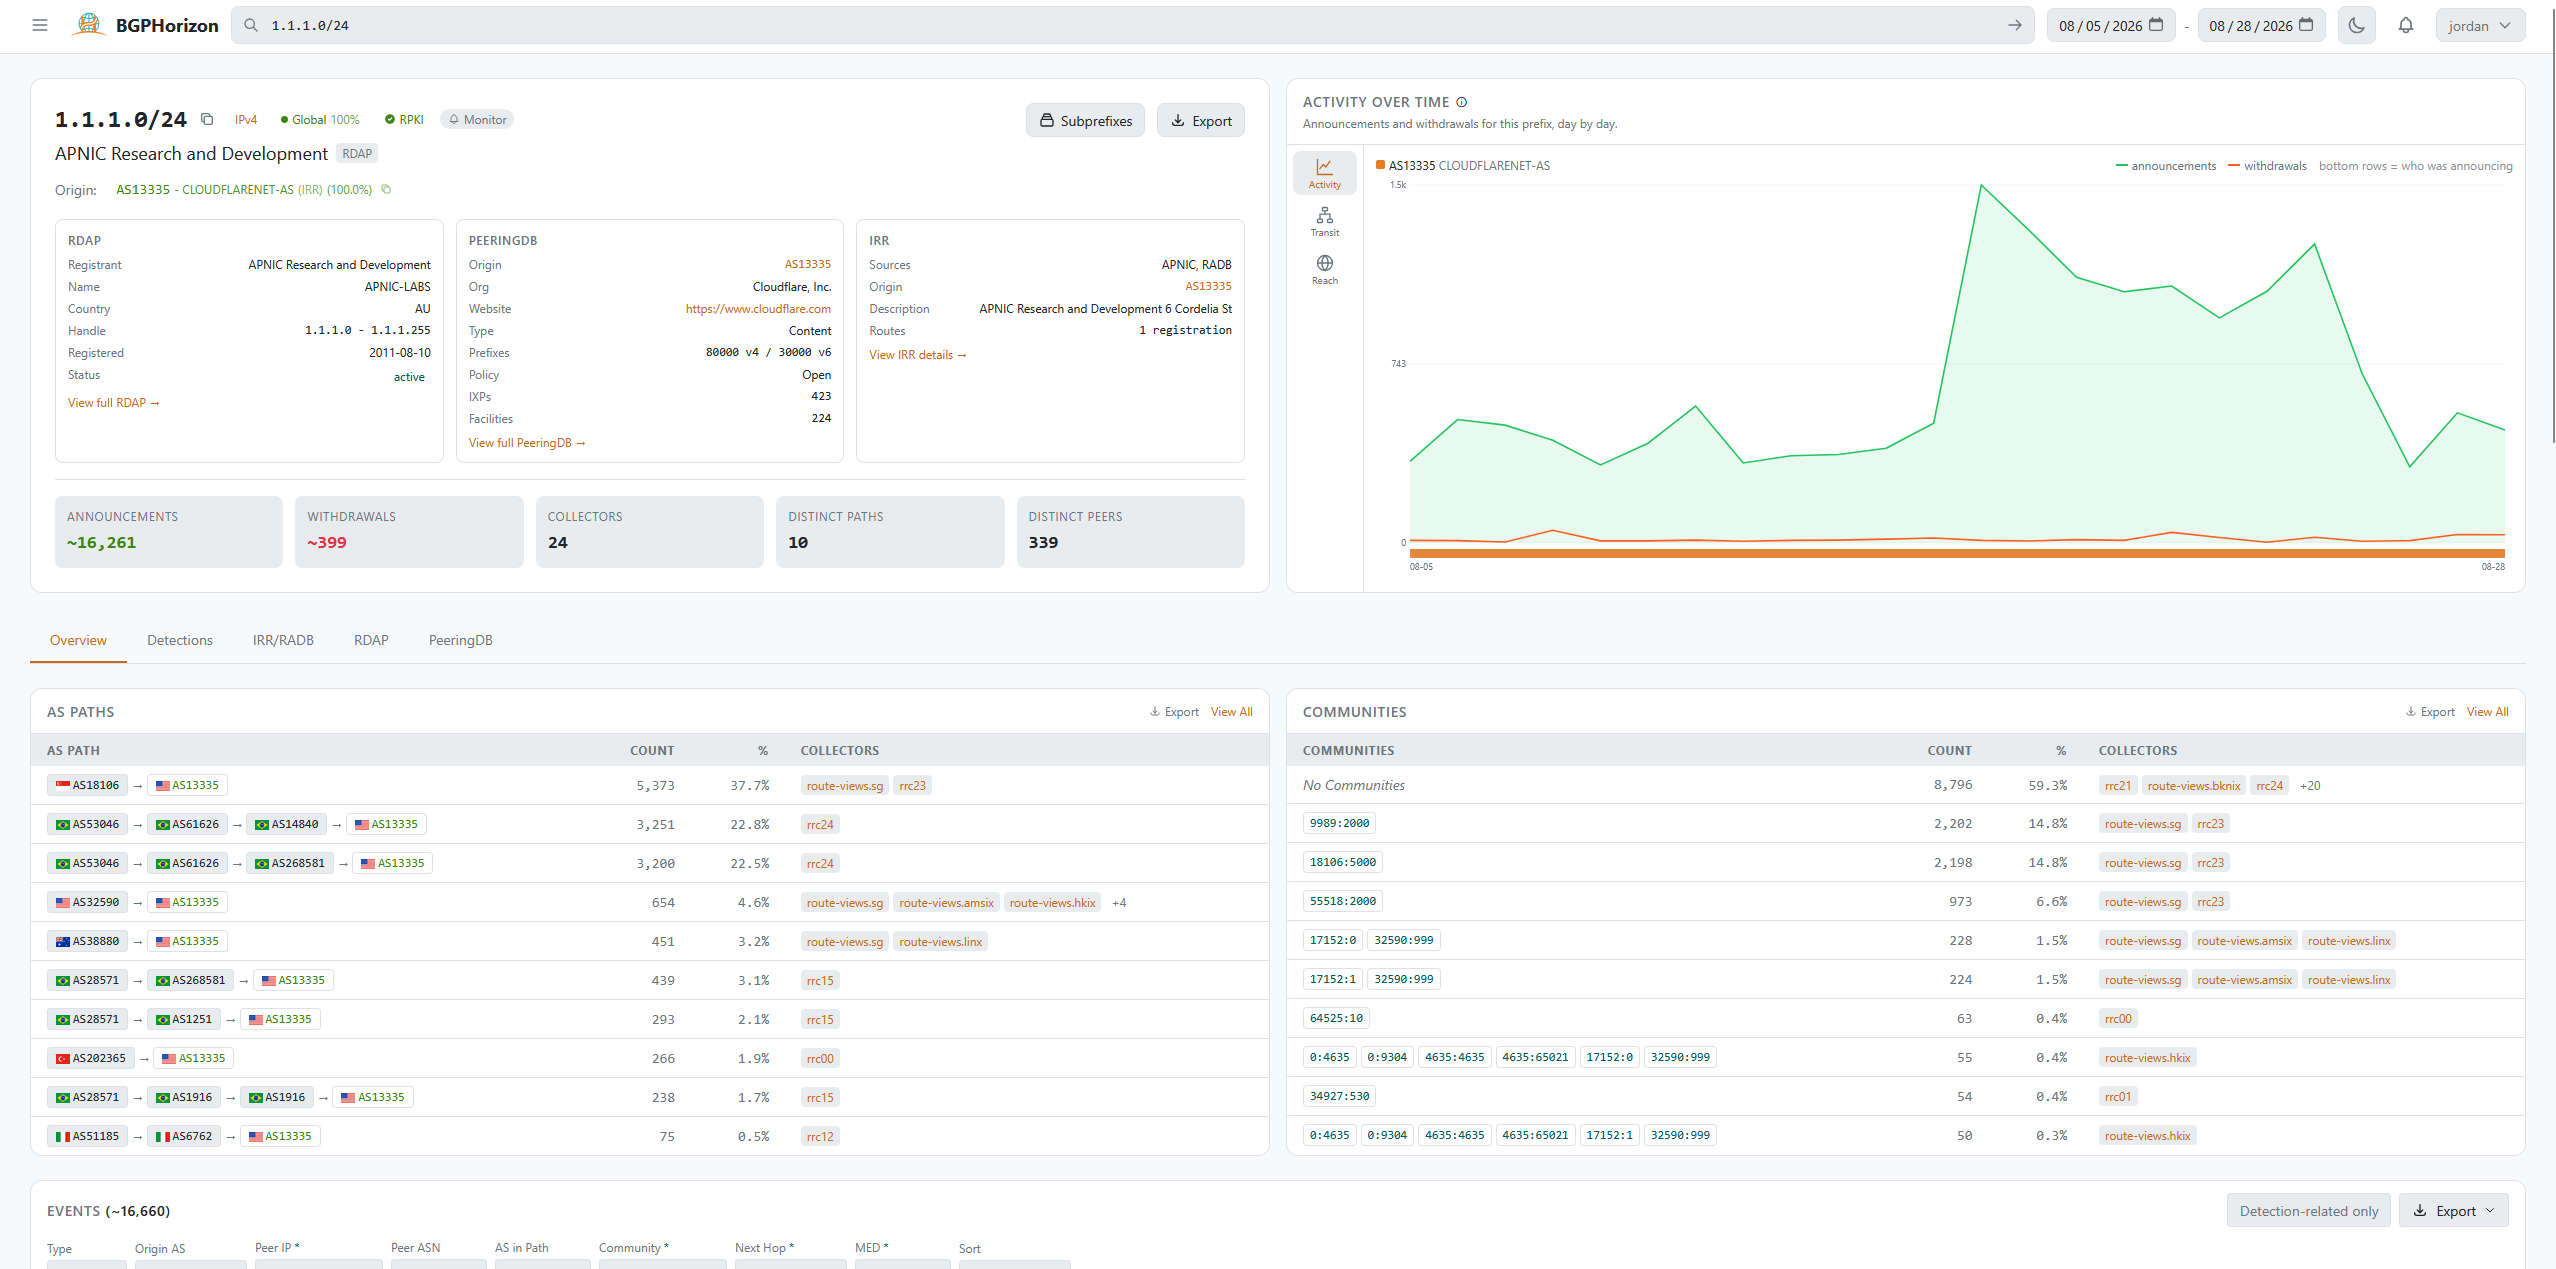Image resolution: width=2556 pixels, height=1269 pixels.
Task: Open jordan user dropdown
Action: [2480, 25]
